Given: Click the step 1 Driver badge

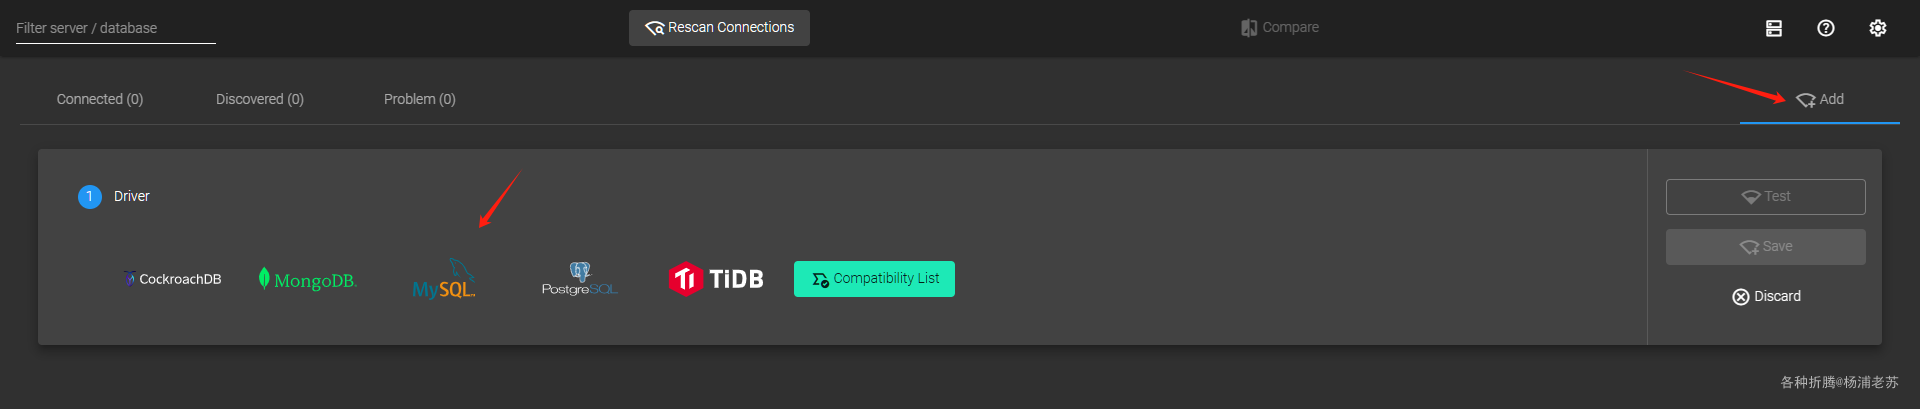Looking at the screenshot, I should click(90, 197).
